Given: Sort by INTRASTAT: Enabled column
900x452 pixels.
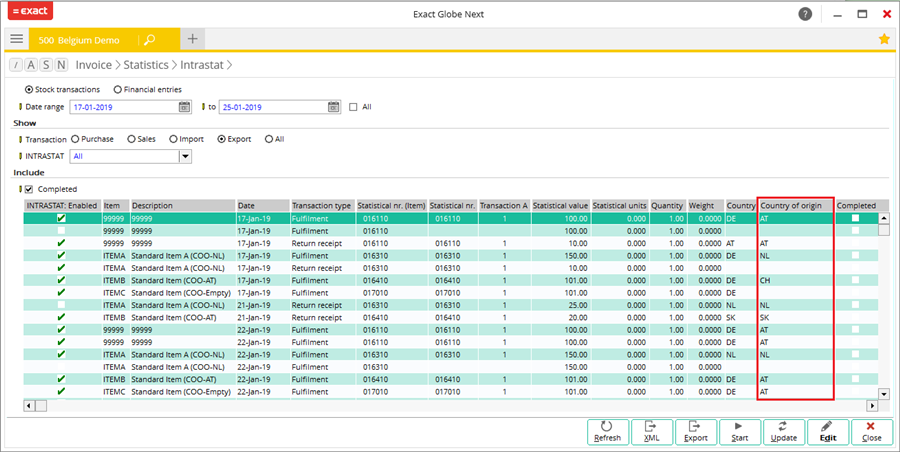Looking at the screenshot, I should pos(62,206).
